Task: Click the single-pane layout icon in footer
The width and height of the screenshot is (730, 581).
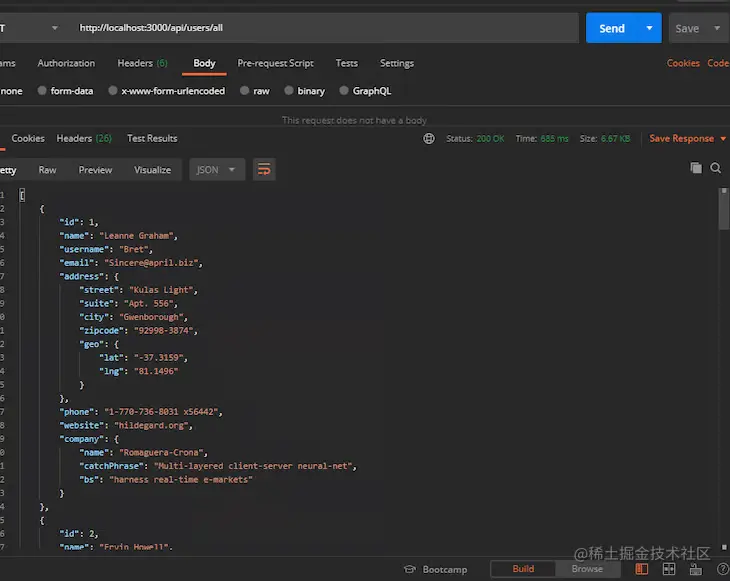Action: pos(642,569)
